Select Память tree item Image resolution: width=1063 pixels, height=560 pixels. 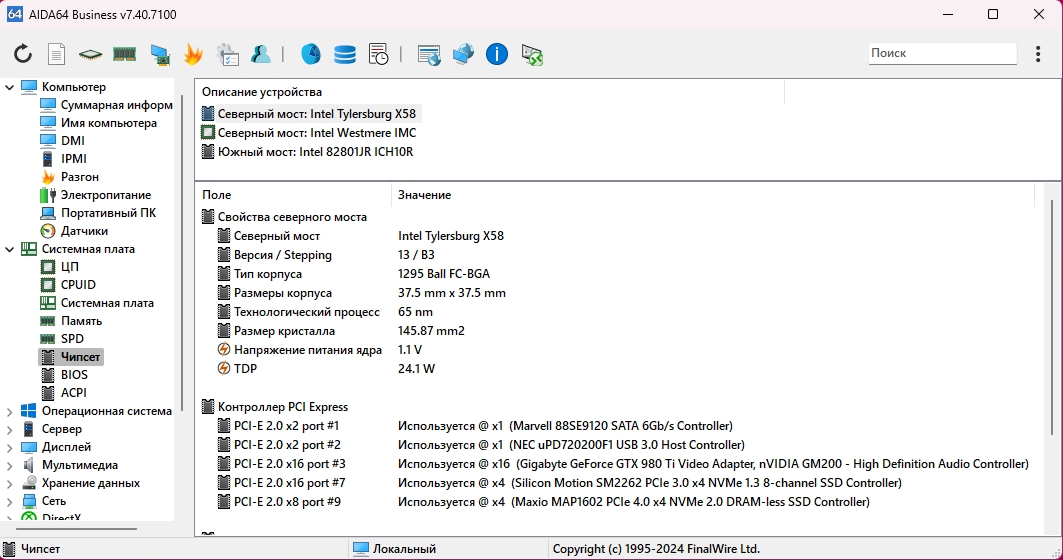click(71, 321)
